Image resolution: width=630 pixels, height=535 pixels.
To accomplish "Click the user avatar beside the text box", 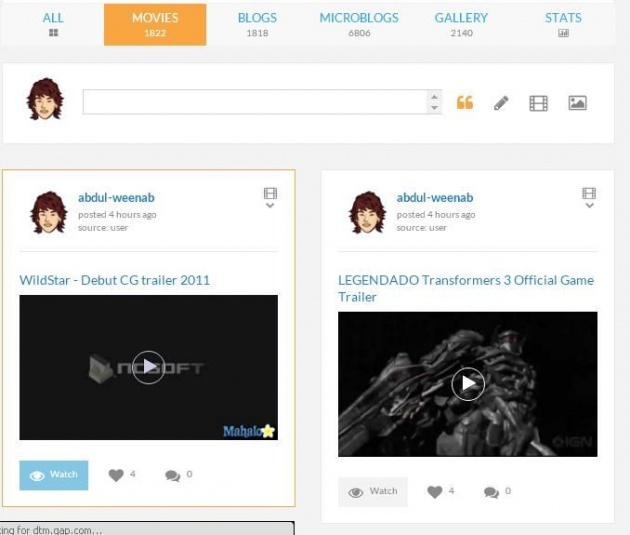I will click(45, 99).
